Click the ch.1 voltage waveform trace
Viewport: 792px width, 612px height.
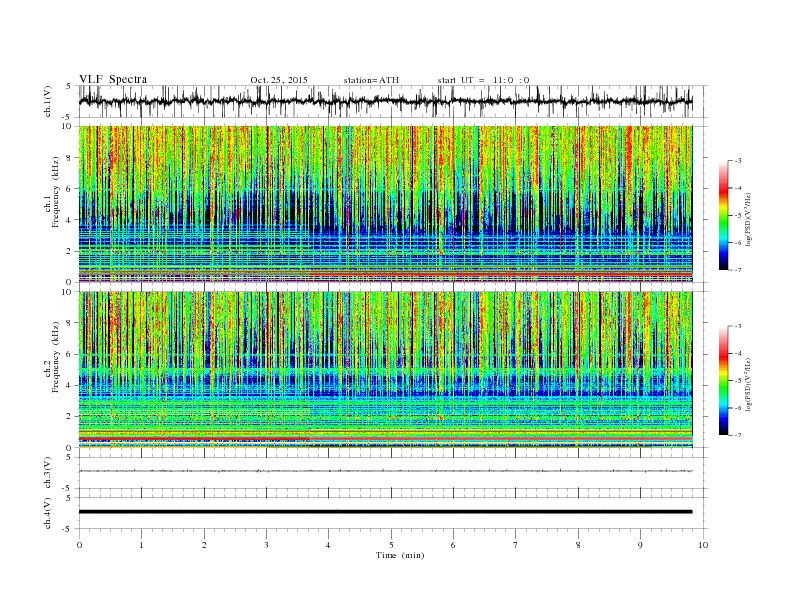tap(385, 101)
